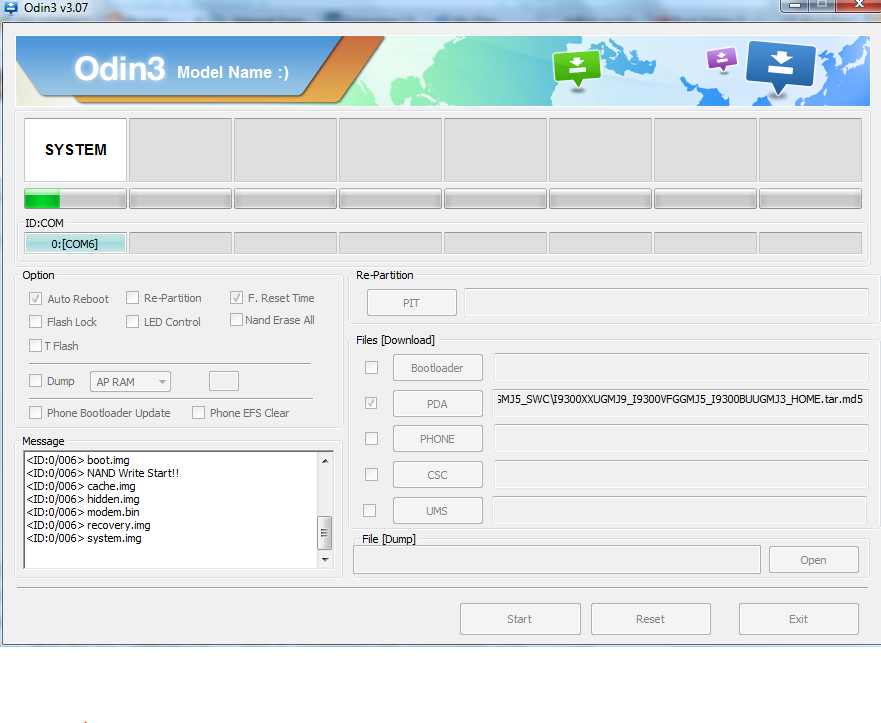Viewport: 881px width, 723px height.
Task: Click the UMS file button
Action: click(438, 511)
